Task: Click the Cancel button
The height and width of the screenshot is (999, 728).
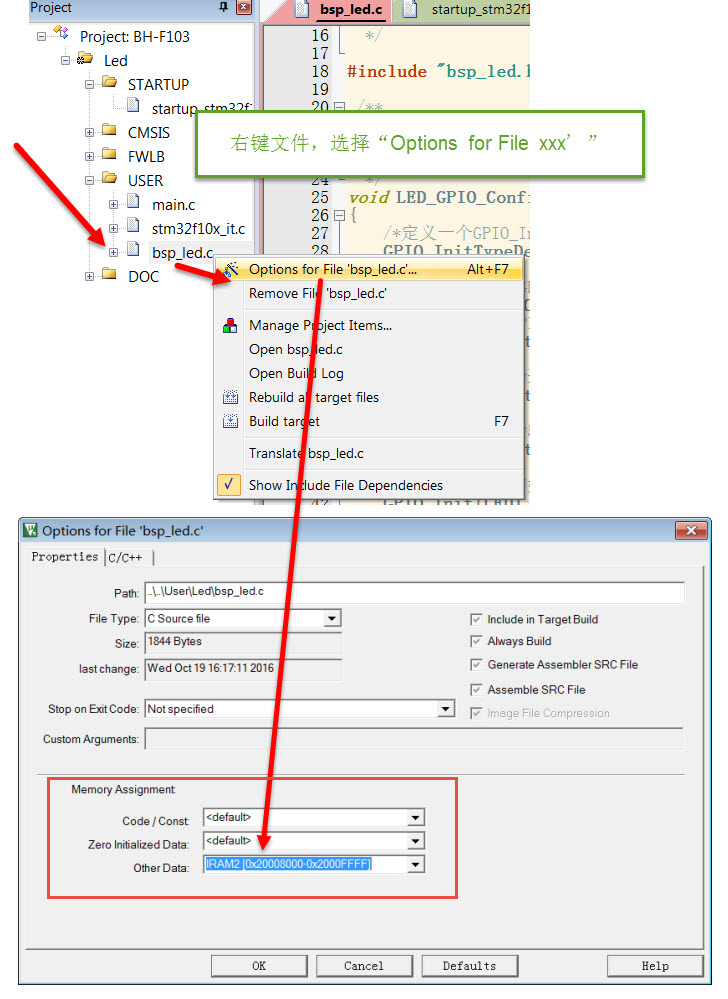Action: point(364,966)
